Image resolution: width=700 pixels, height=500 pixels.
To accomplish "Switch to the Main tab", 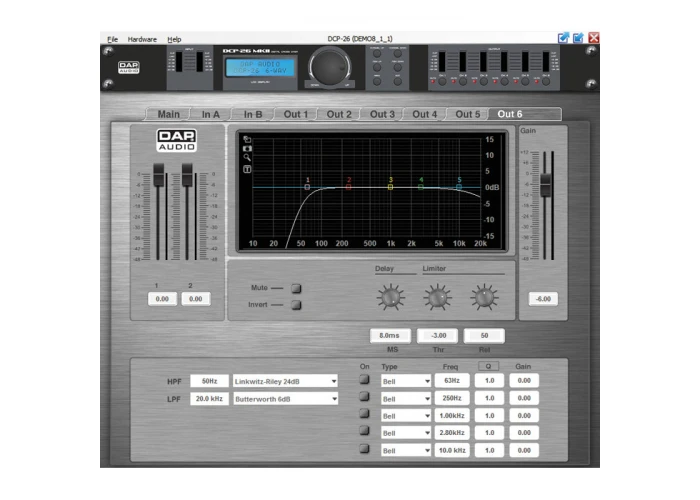I will click(168, 114).
